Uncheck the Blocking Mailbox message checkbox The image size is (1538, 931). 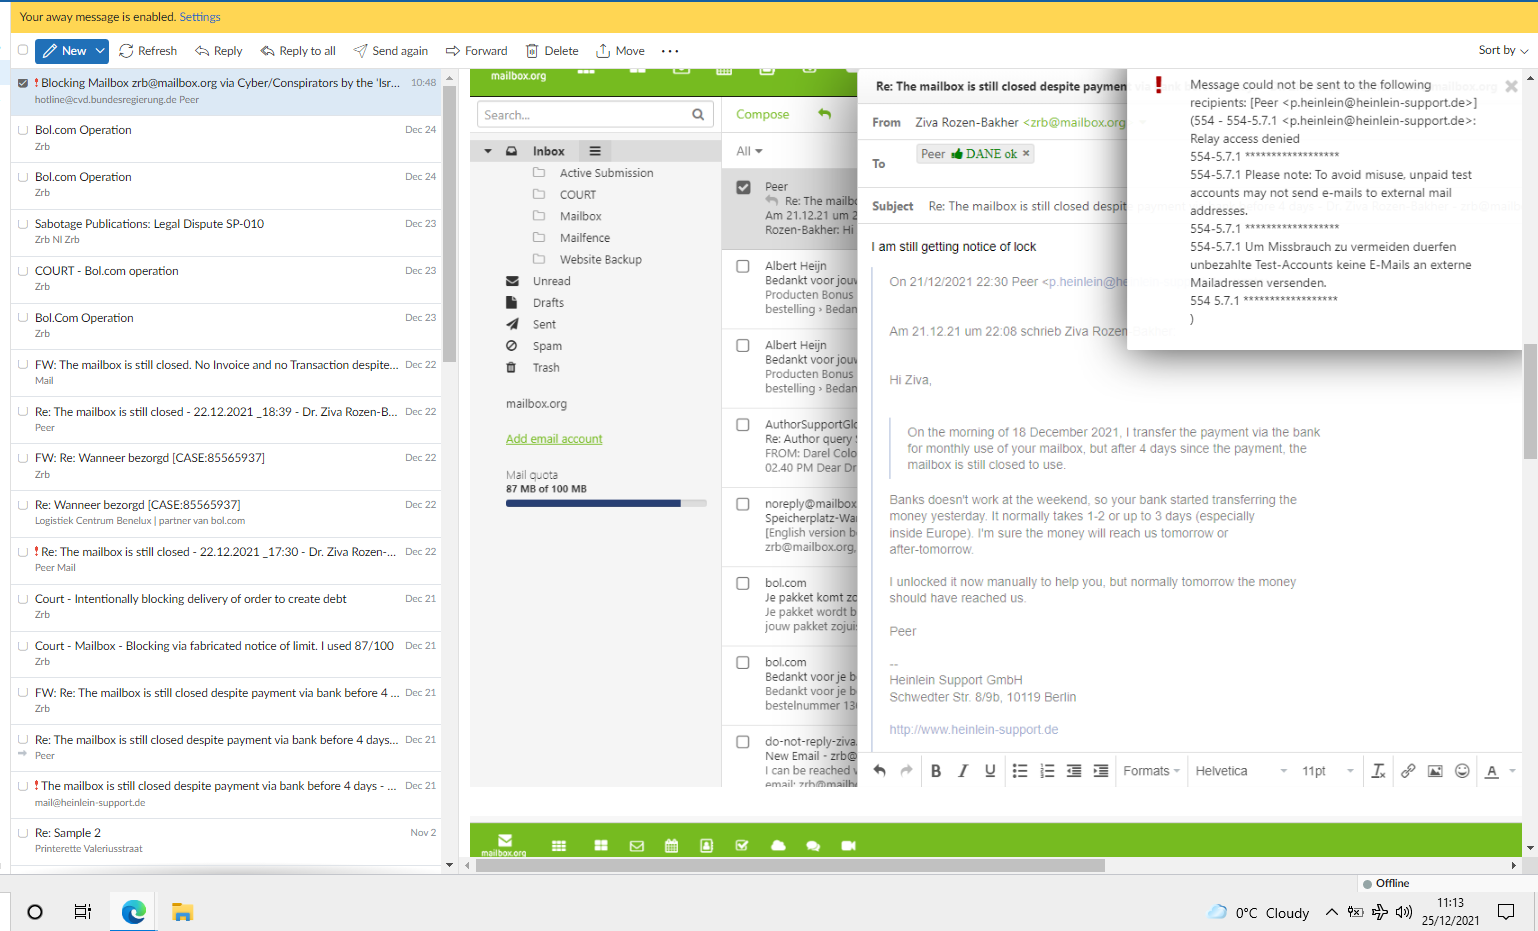[x=23, y=83]
